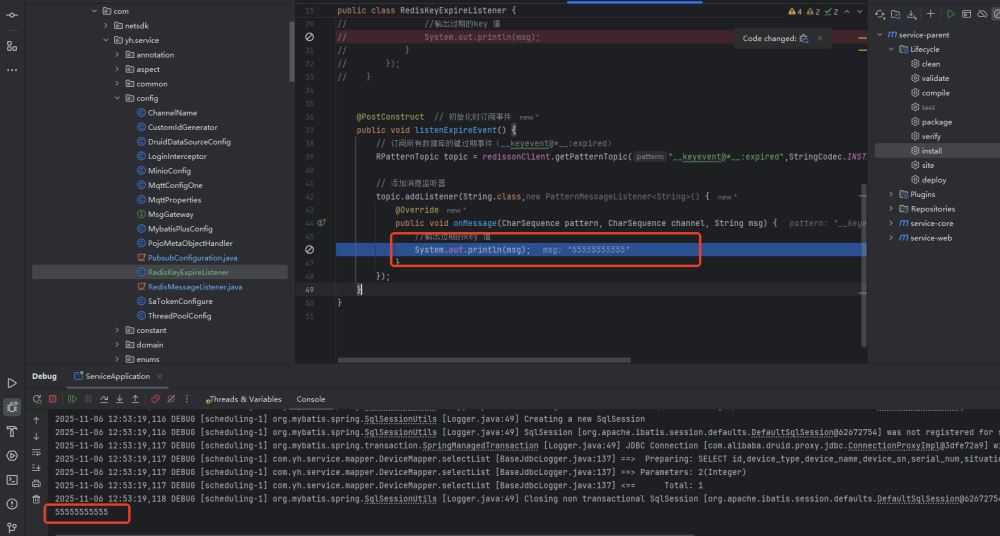The height and width of the screenshot is (536, 1000).
Task: Run Maven install lifecycle goal
Action: [931, 151]
